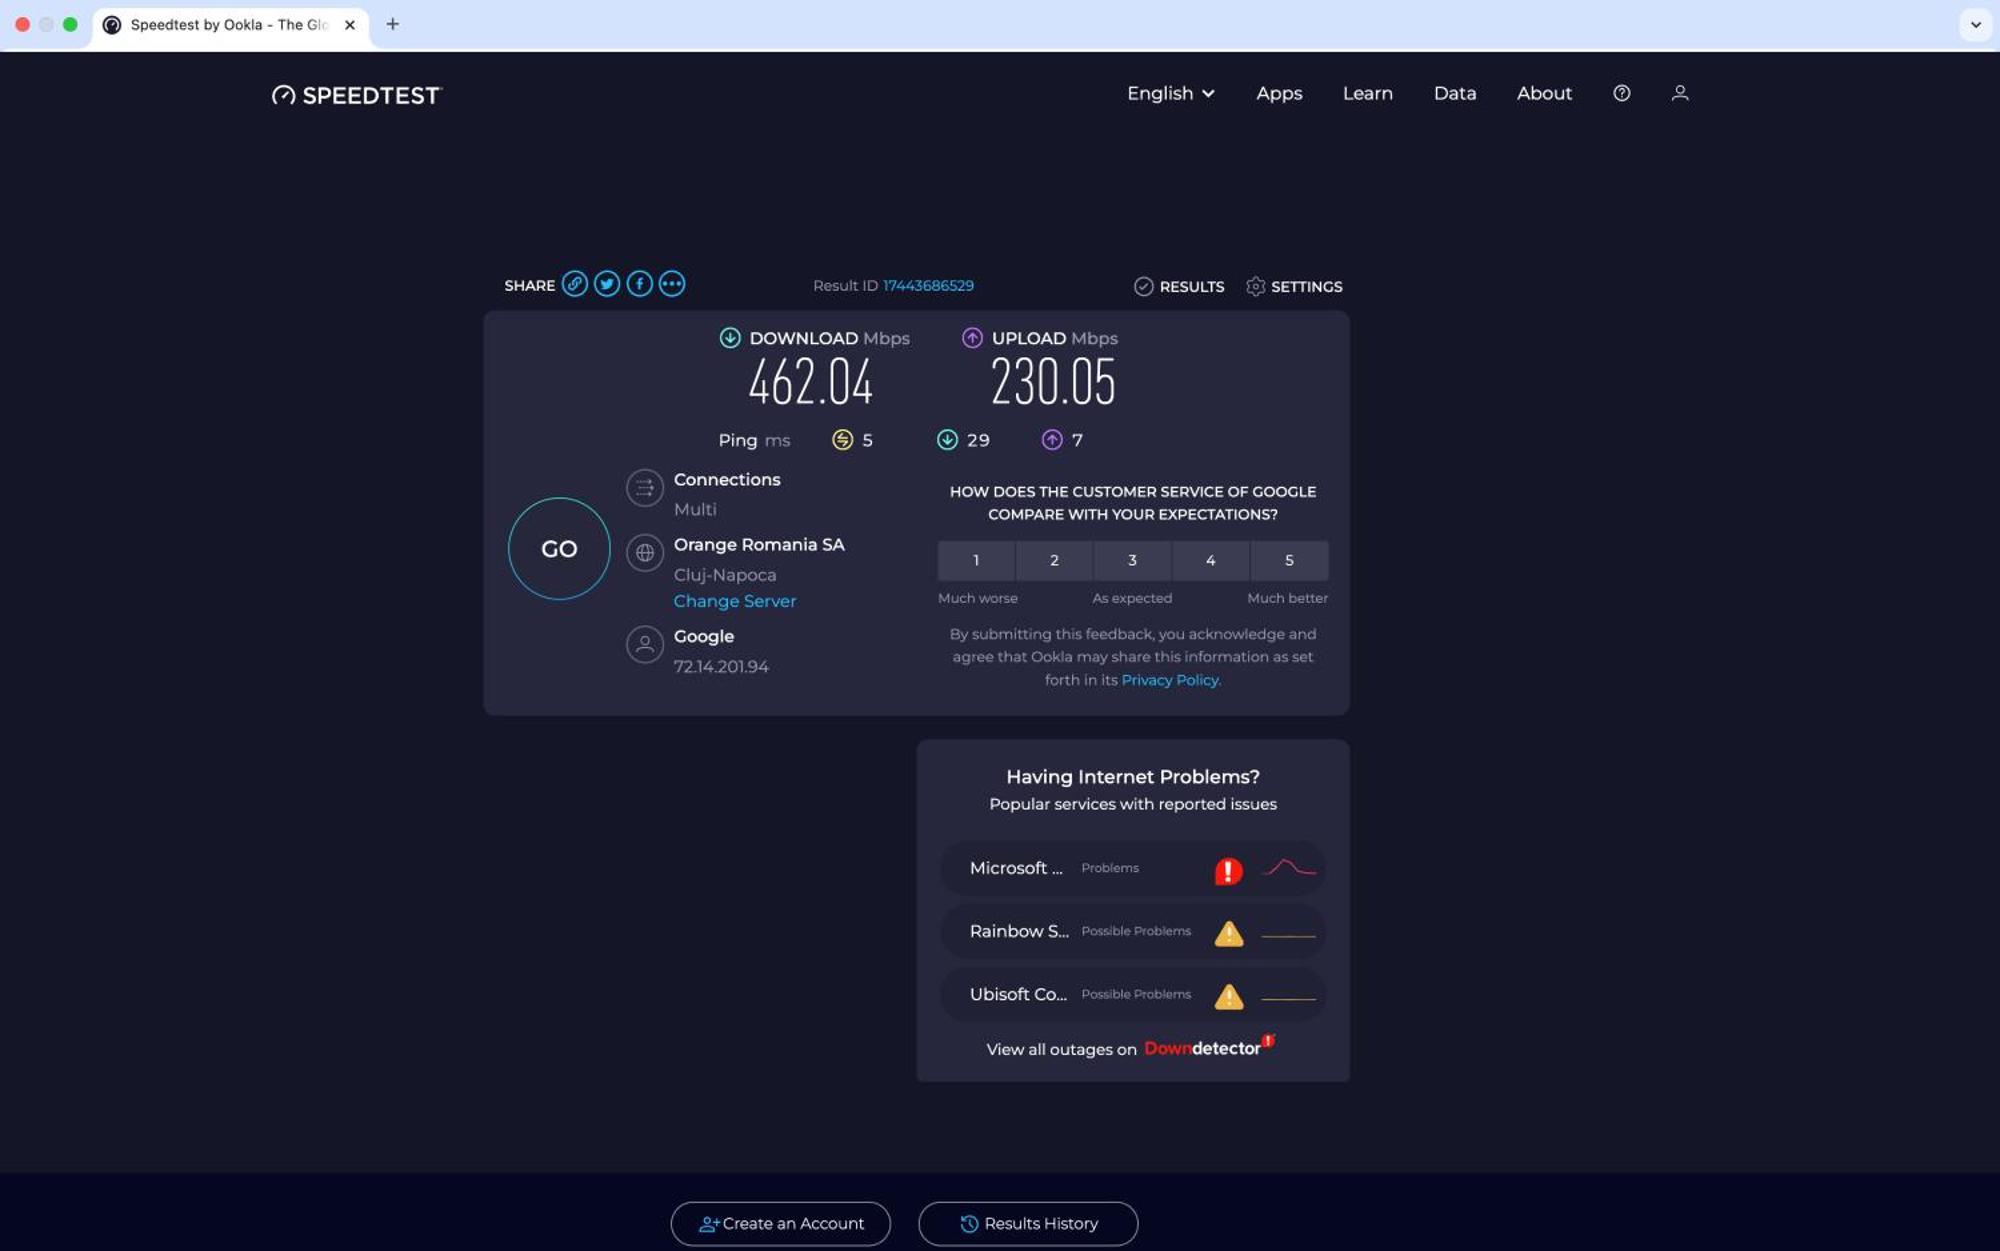Open help via the question mark icon

(x=1622, y=93)
